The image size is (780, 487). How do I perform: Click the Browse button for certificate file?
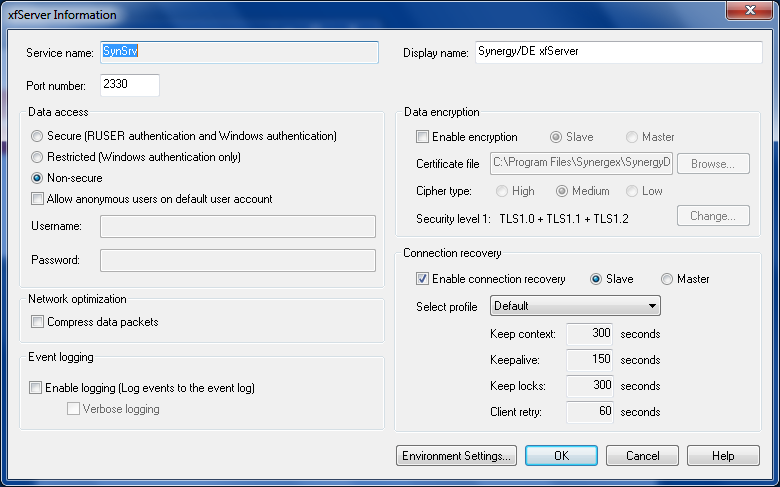pos(713,164)
